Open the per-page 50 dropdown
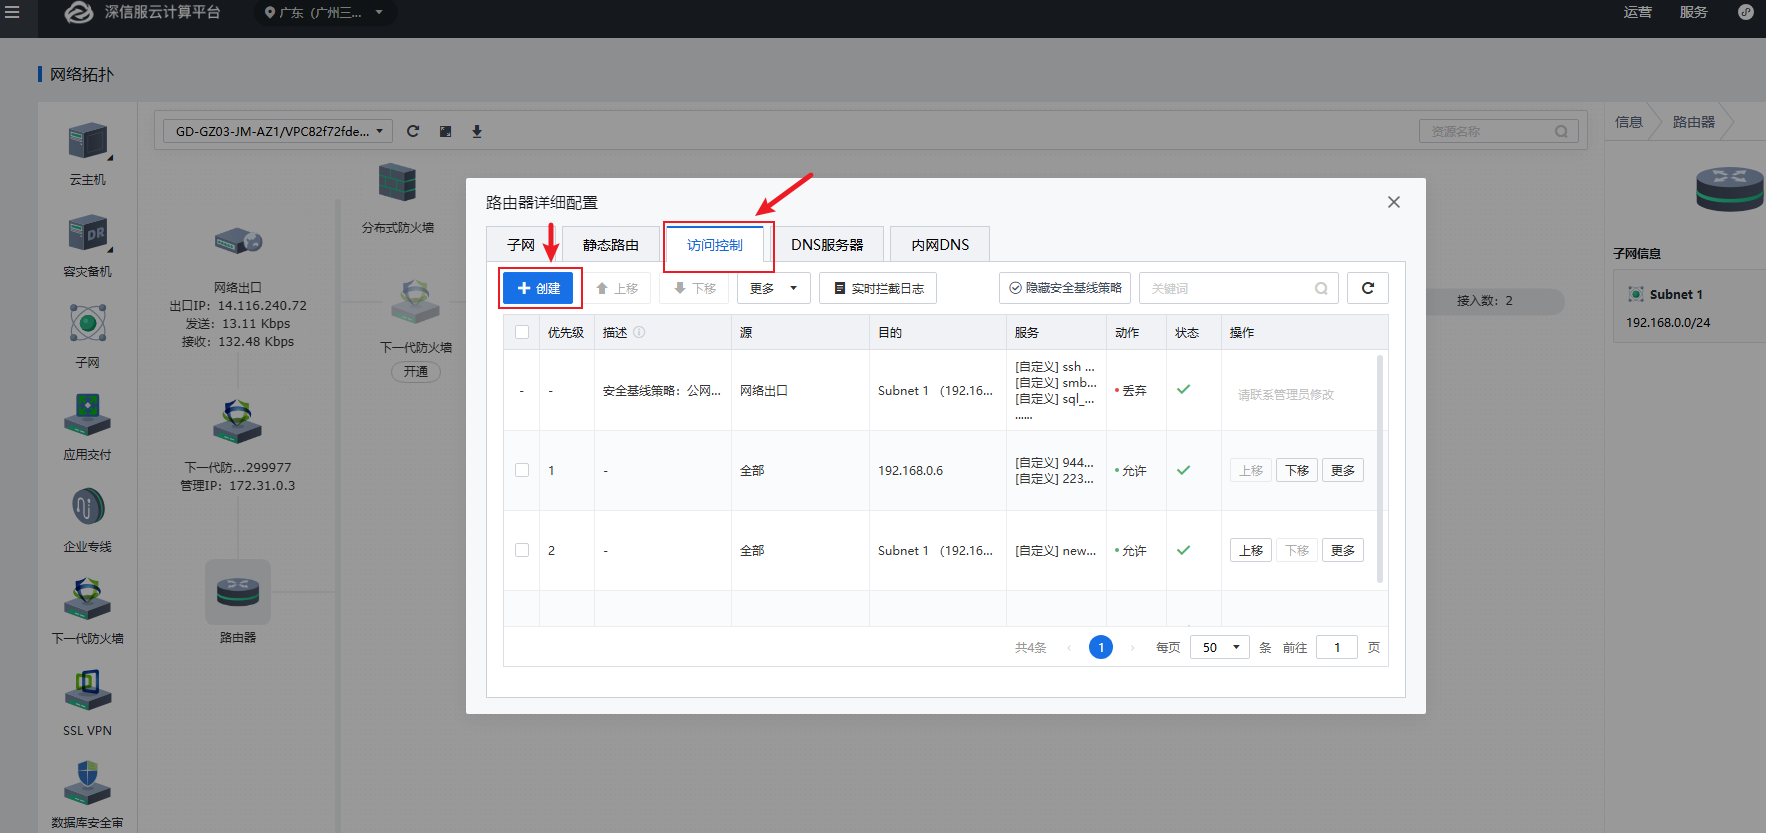Screen dimensions: 1766x833 coord(1219,647)
